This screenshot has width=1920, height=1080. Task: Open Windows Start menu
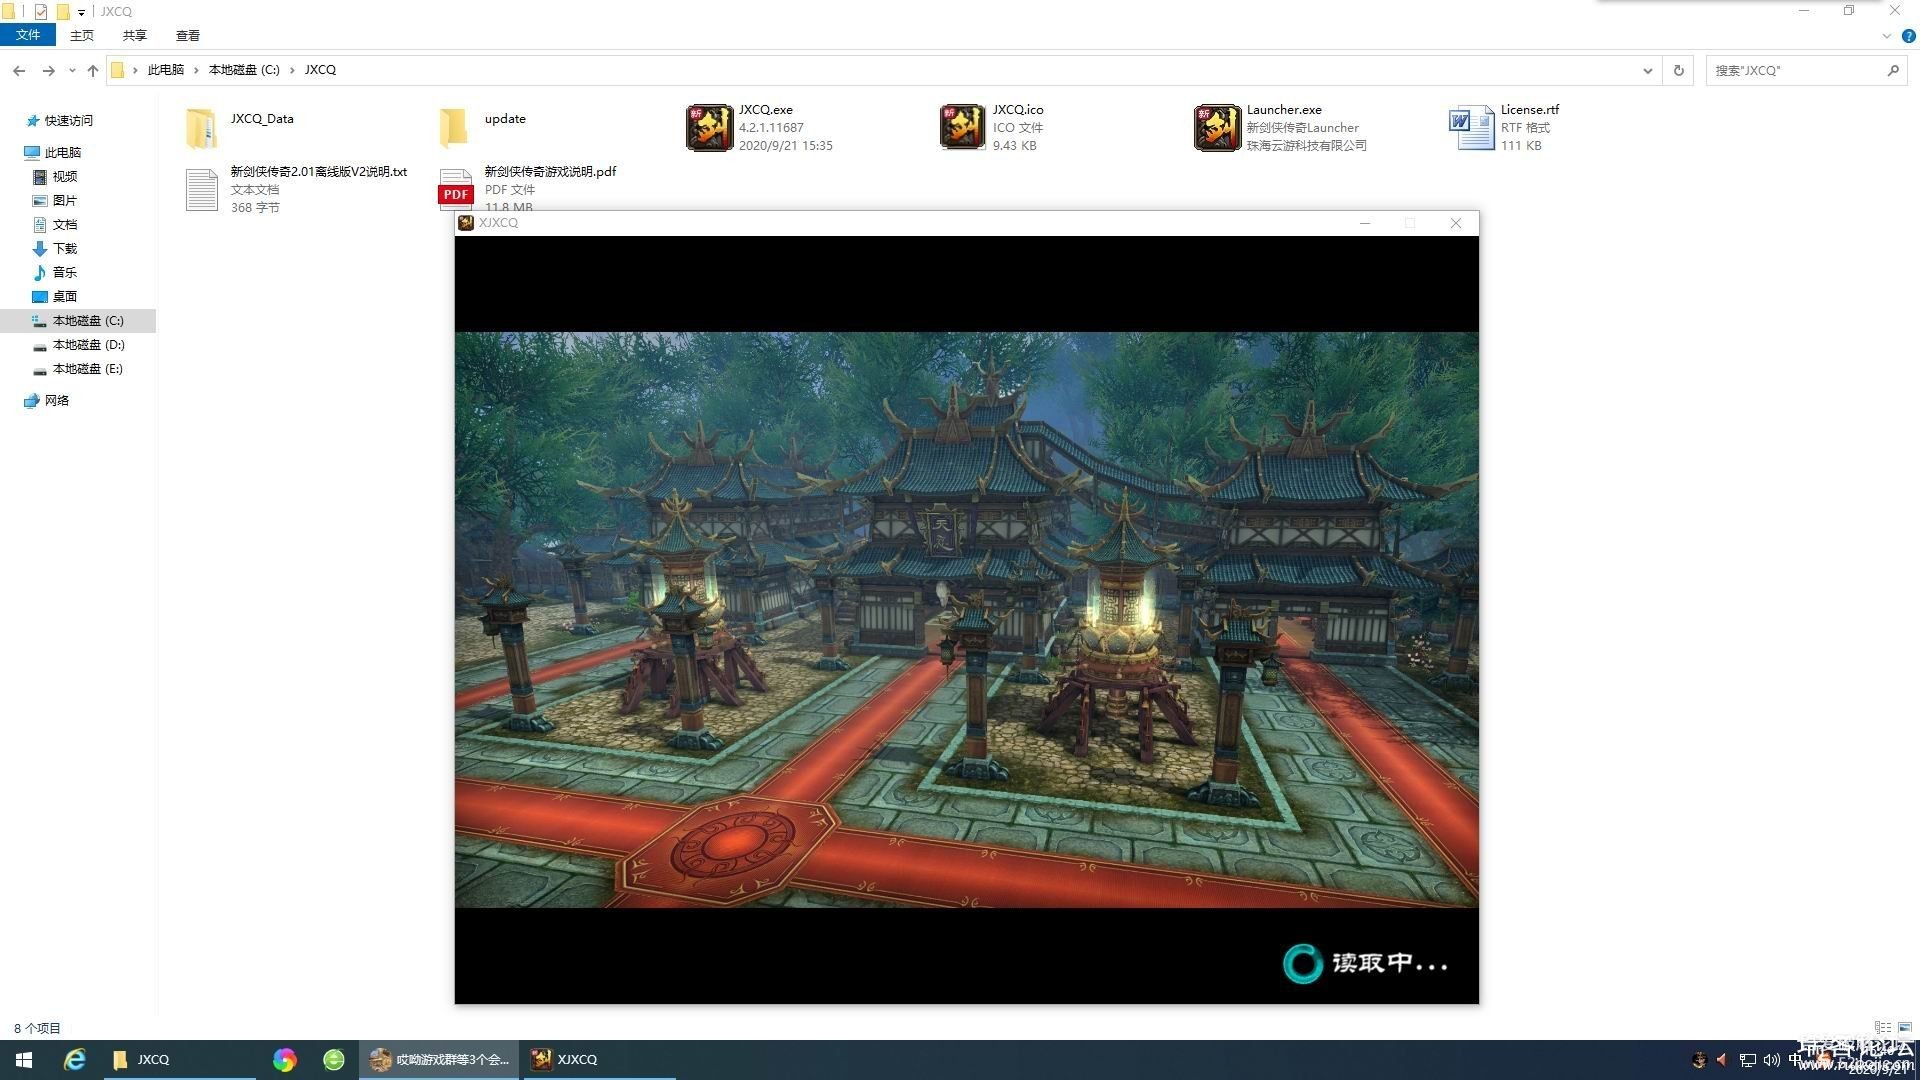(x=24, y=1059)
